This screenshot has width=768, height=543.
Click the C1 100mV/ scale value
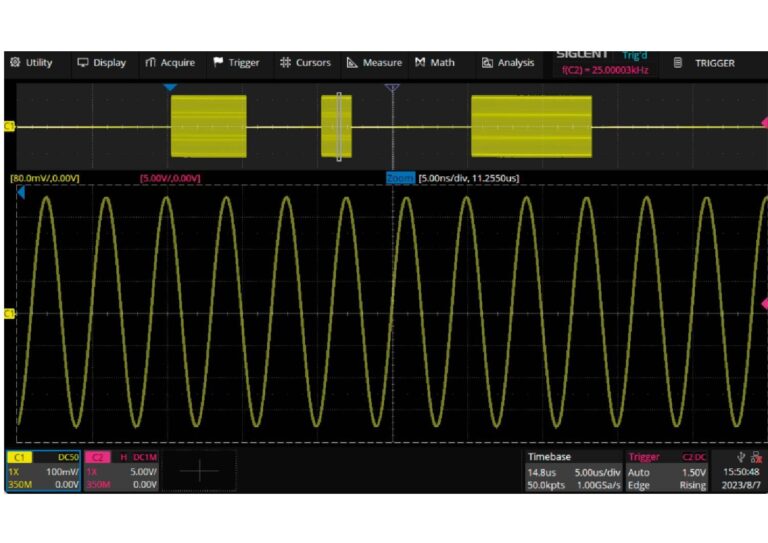(x=62, y=472)
